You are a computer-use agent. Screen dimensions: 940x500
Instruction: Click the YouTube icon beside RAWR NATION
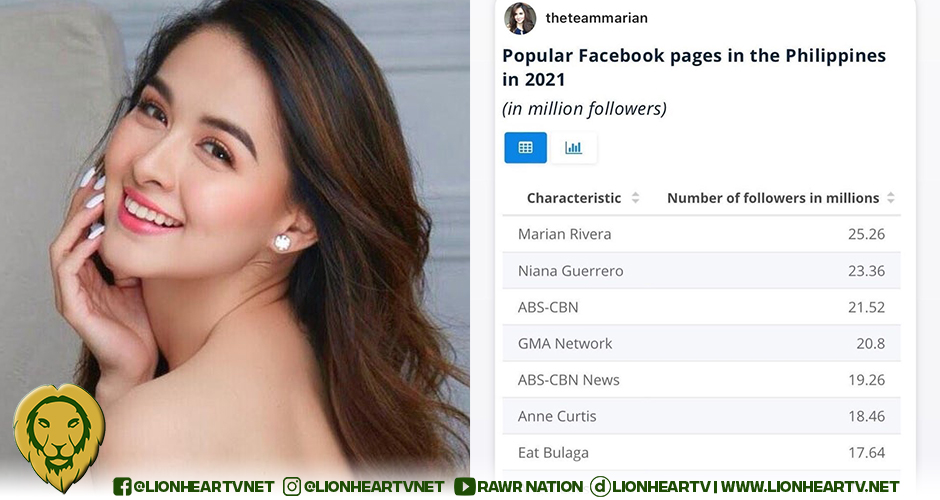pos(465,486)
